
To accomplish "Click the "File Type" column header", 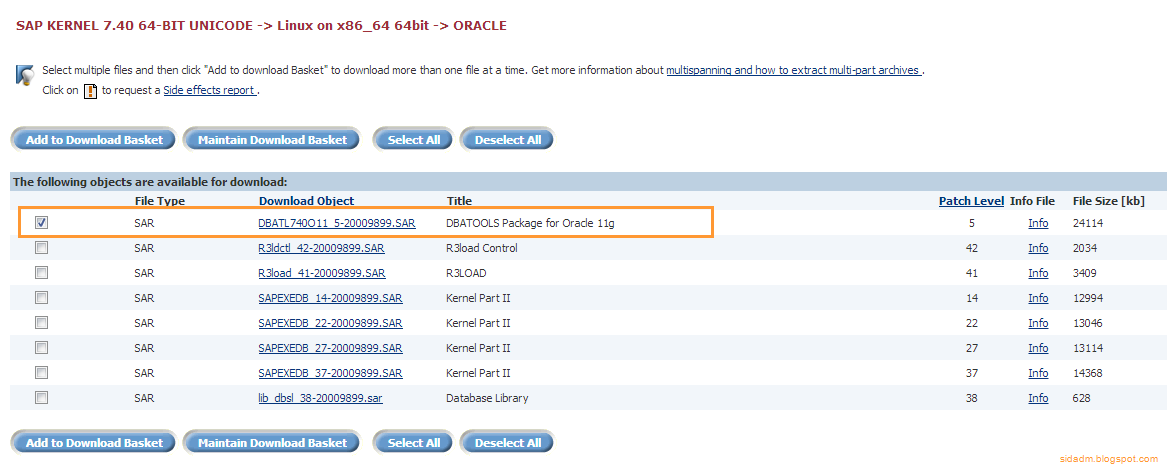I will (x=159, y=200).
